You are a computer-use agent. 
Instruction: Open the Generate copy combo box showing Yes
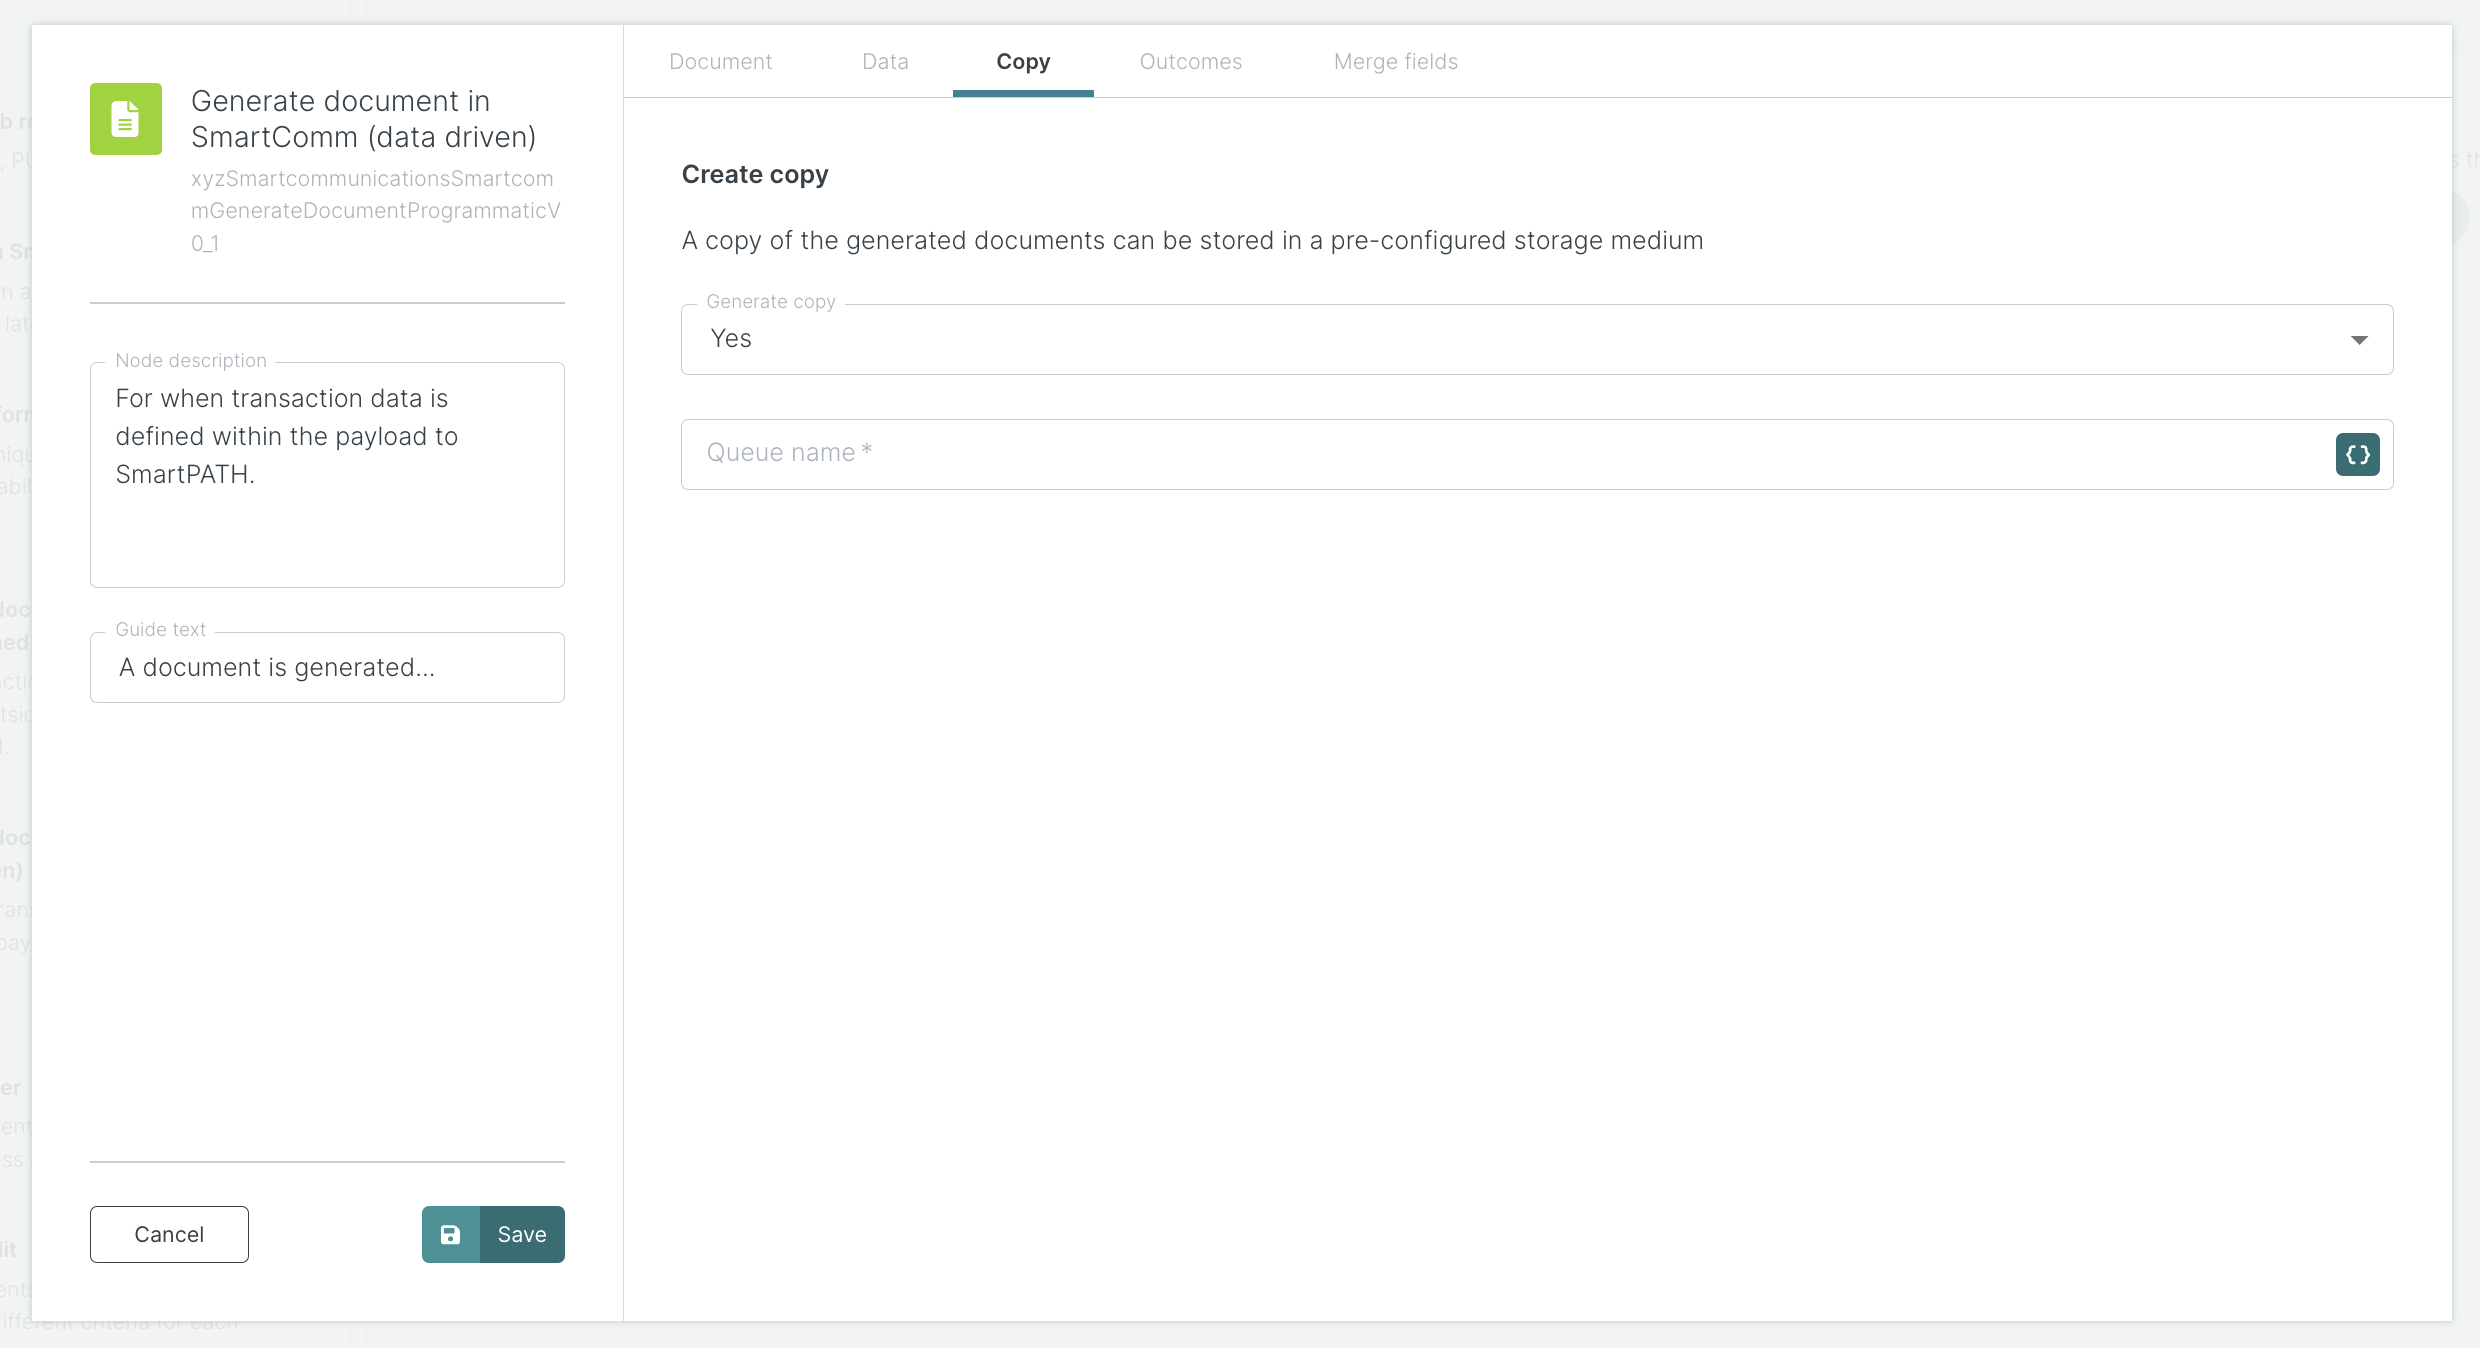pos(1537,339)
